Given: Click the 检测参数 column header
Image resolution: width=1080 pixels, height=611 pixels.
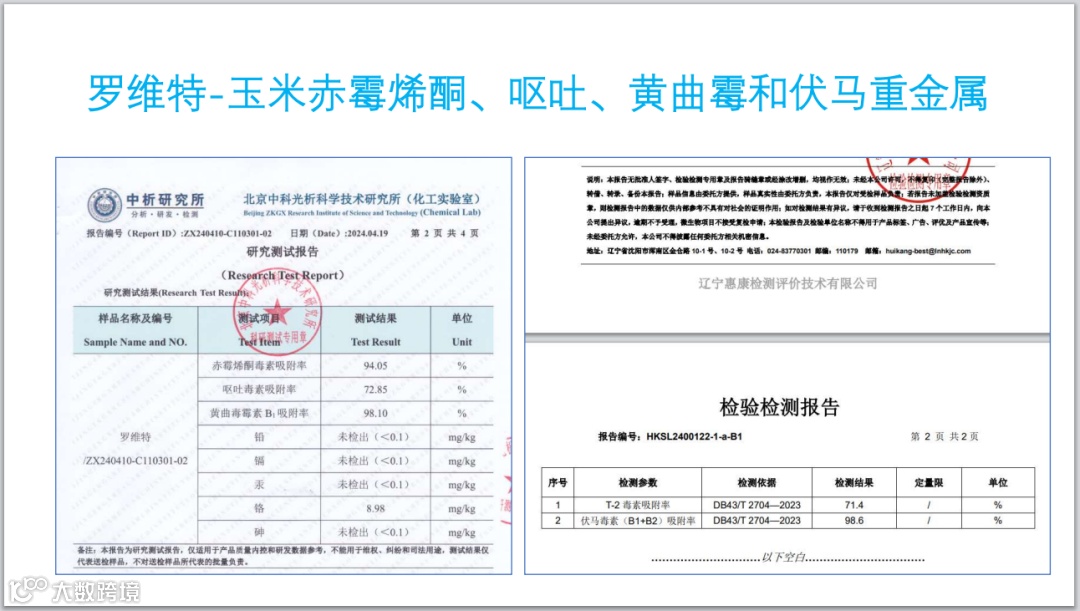Looking at the screenshot, I should [638, 483].
